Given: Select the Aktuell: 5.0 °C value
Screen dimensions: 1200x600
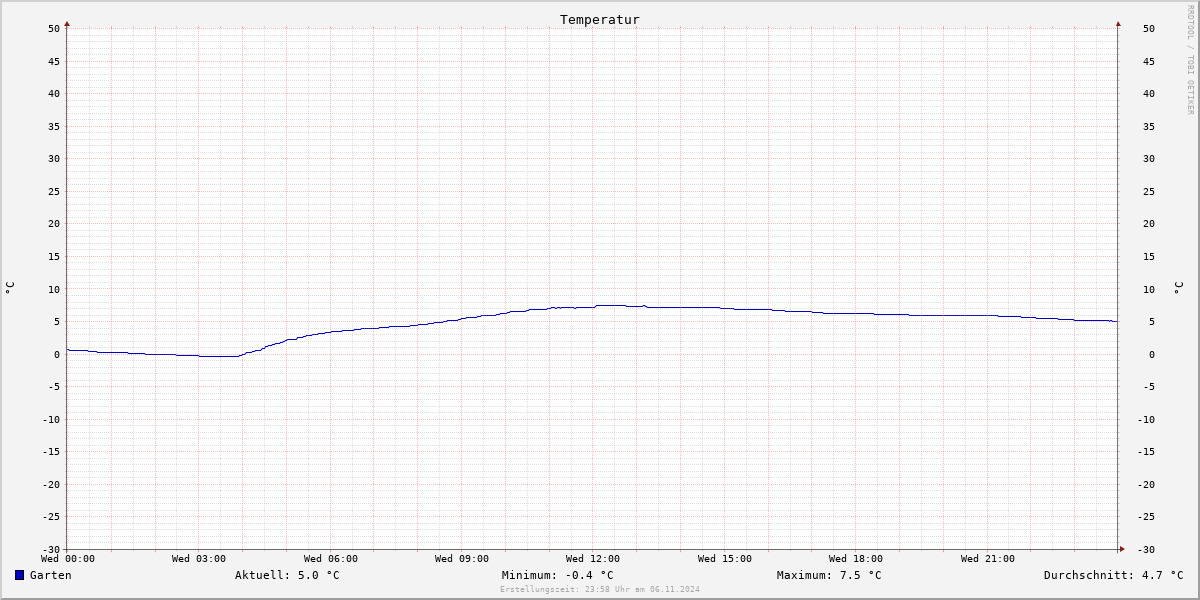Looking at the screenshot, I should [287, 575].
